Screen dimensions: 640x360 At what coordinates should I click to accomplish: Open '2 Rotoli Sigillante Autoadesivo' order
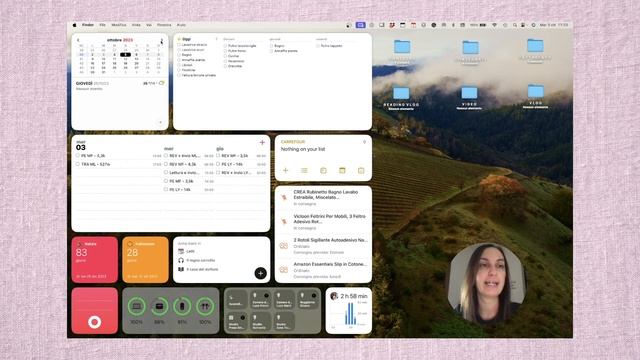[x=323, y=246]
